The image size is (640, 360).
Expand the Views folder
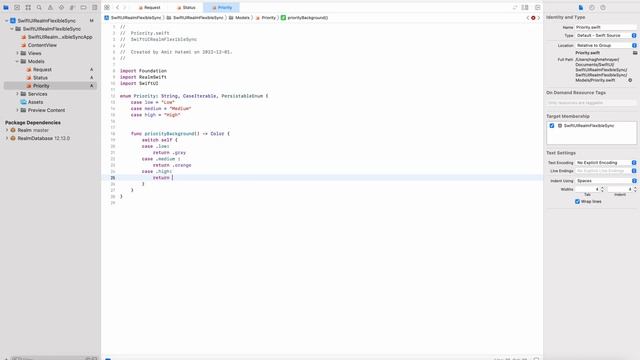[17, 53]
